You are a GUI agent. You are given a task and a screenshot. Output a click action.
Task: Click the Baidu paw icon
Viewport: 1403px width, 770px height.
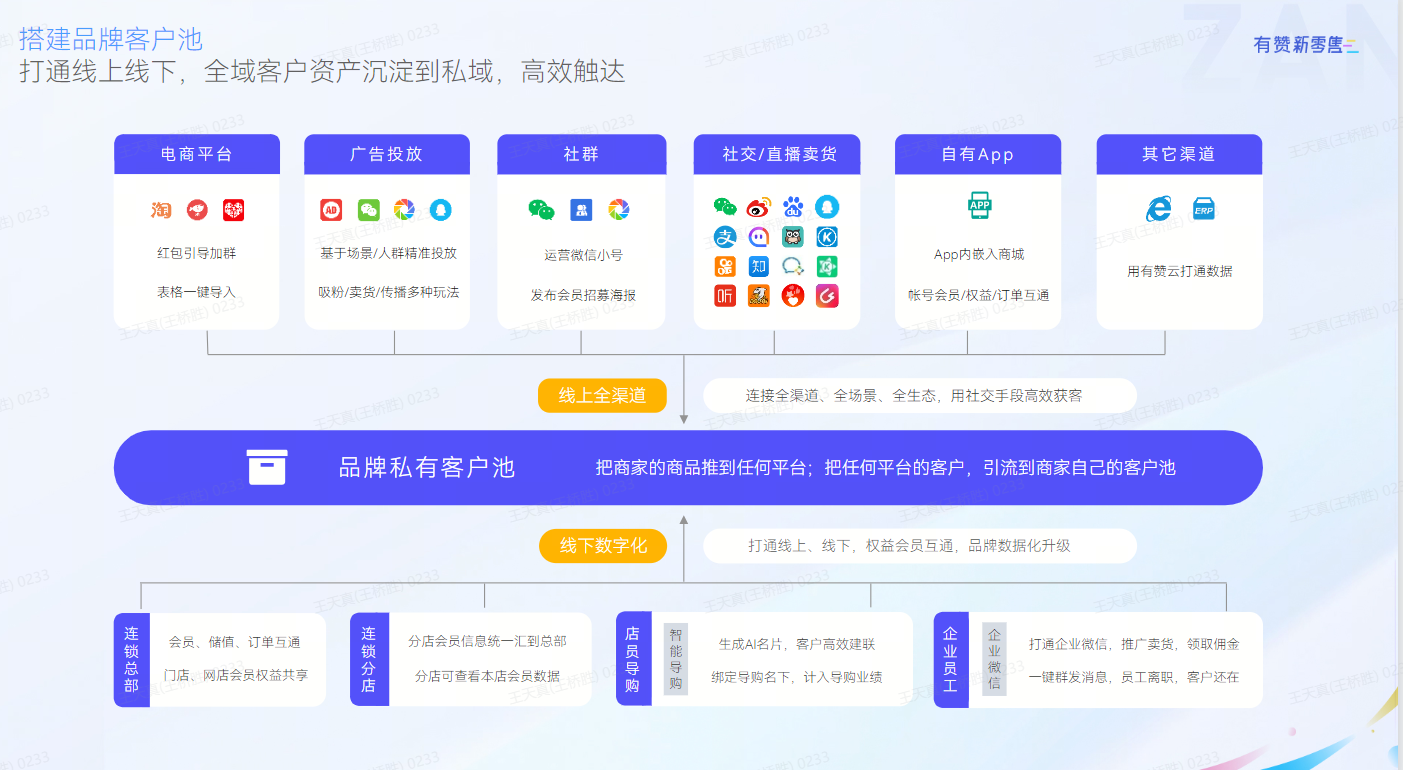tap(793, 207)
